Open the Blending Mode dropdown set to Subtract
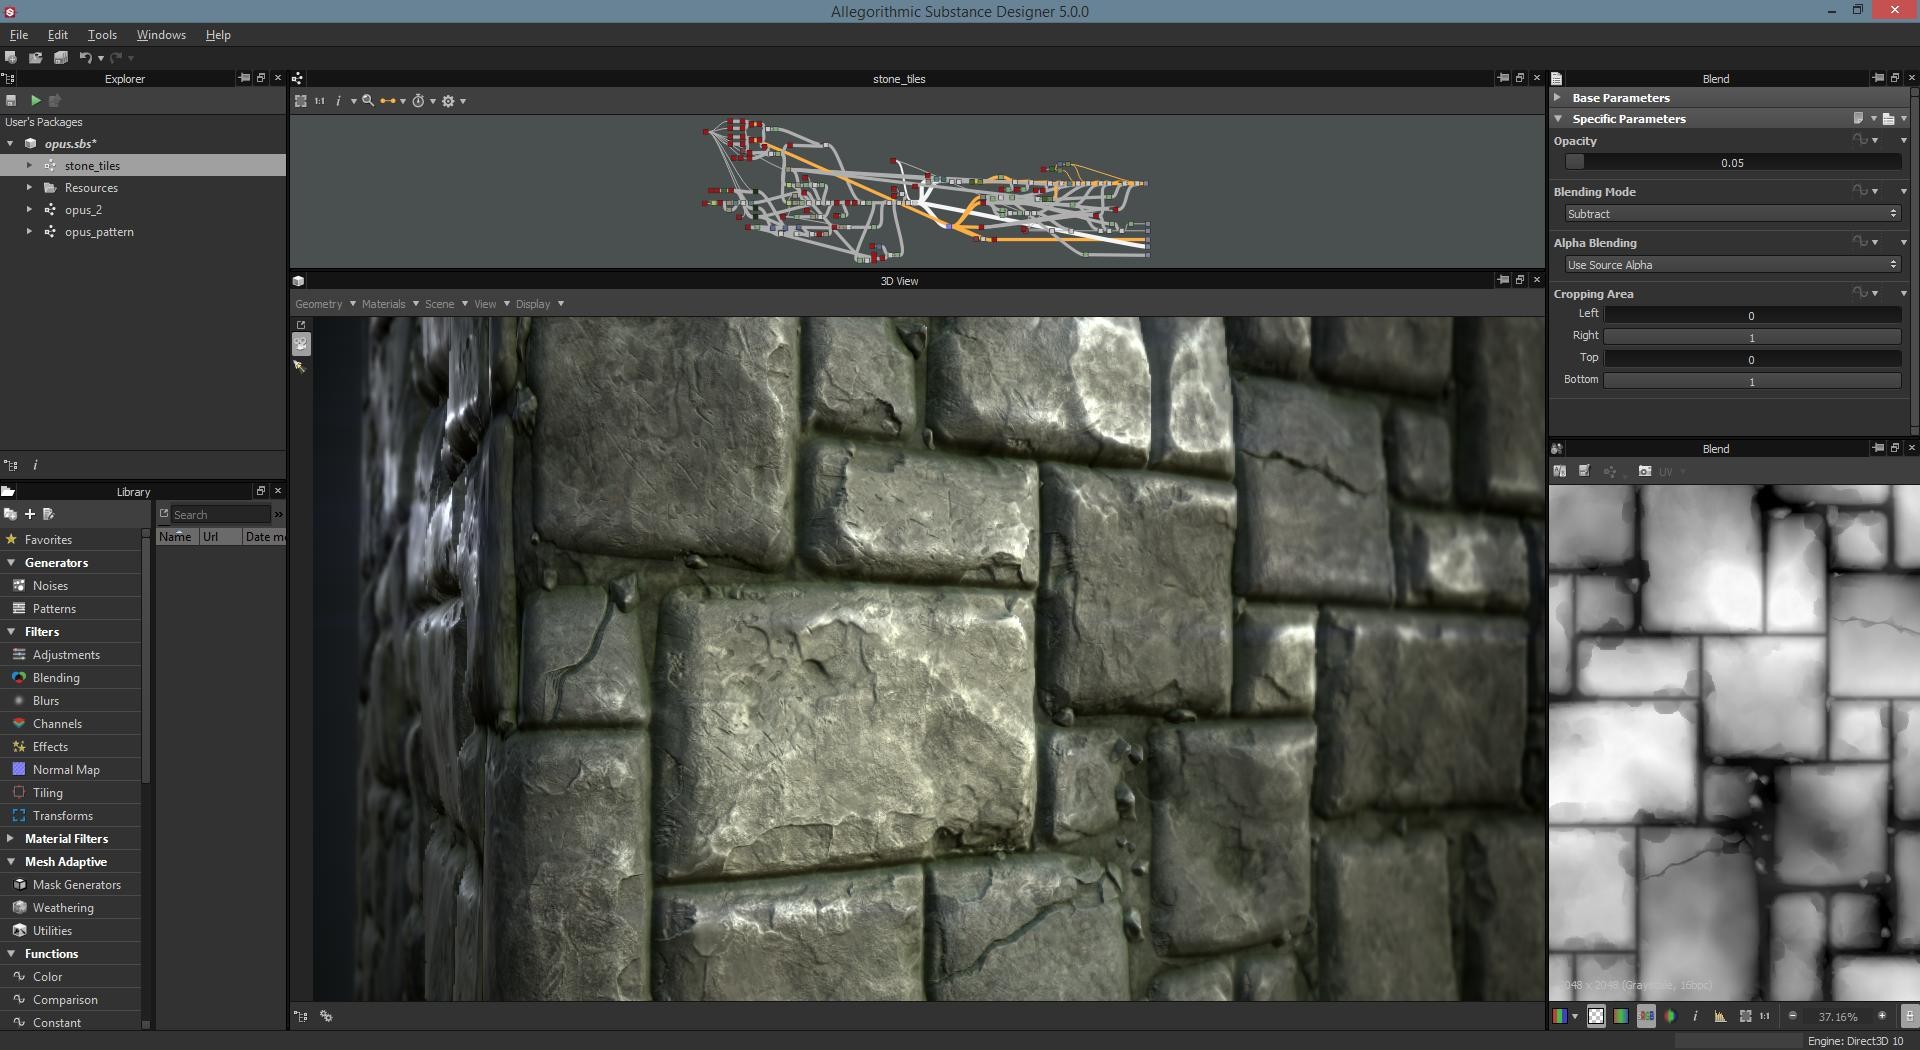 pyautogui.click(x=1731, y=213)
